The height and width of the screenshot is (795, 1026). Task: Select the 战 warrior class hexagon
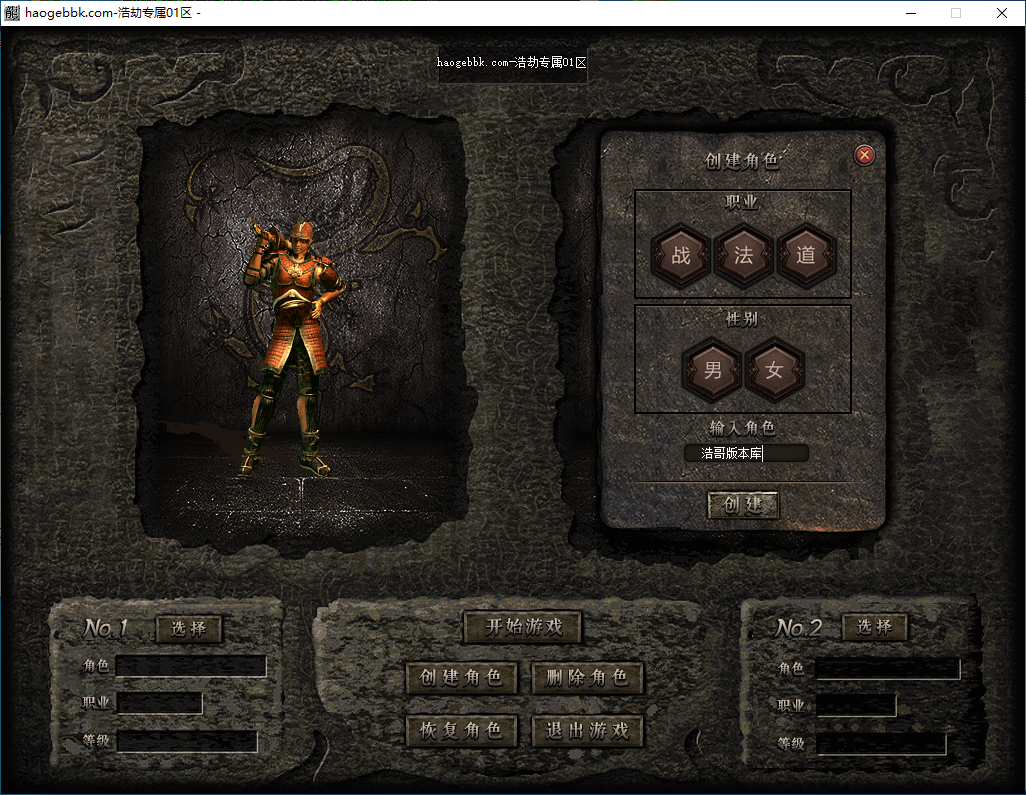tap(681, 255)
